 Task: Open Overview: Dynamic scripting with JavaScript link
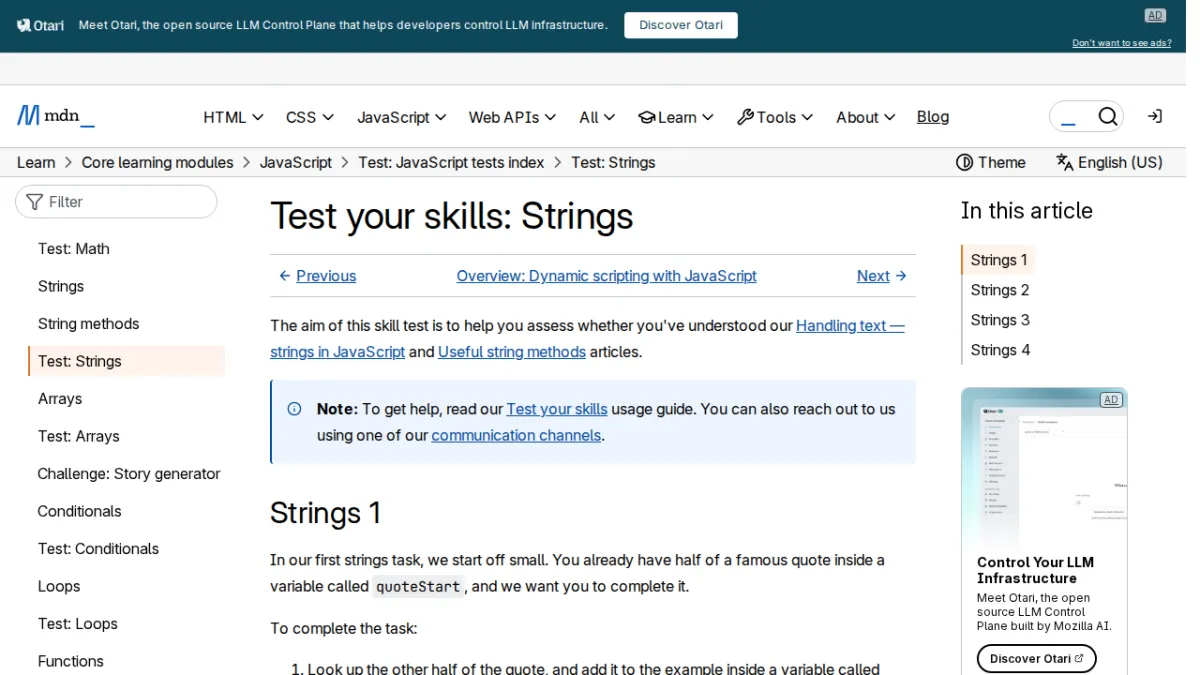tap(607, 276)
